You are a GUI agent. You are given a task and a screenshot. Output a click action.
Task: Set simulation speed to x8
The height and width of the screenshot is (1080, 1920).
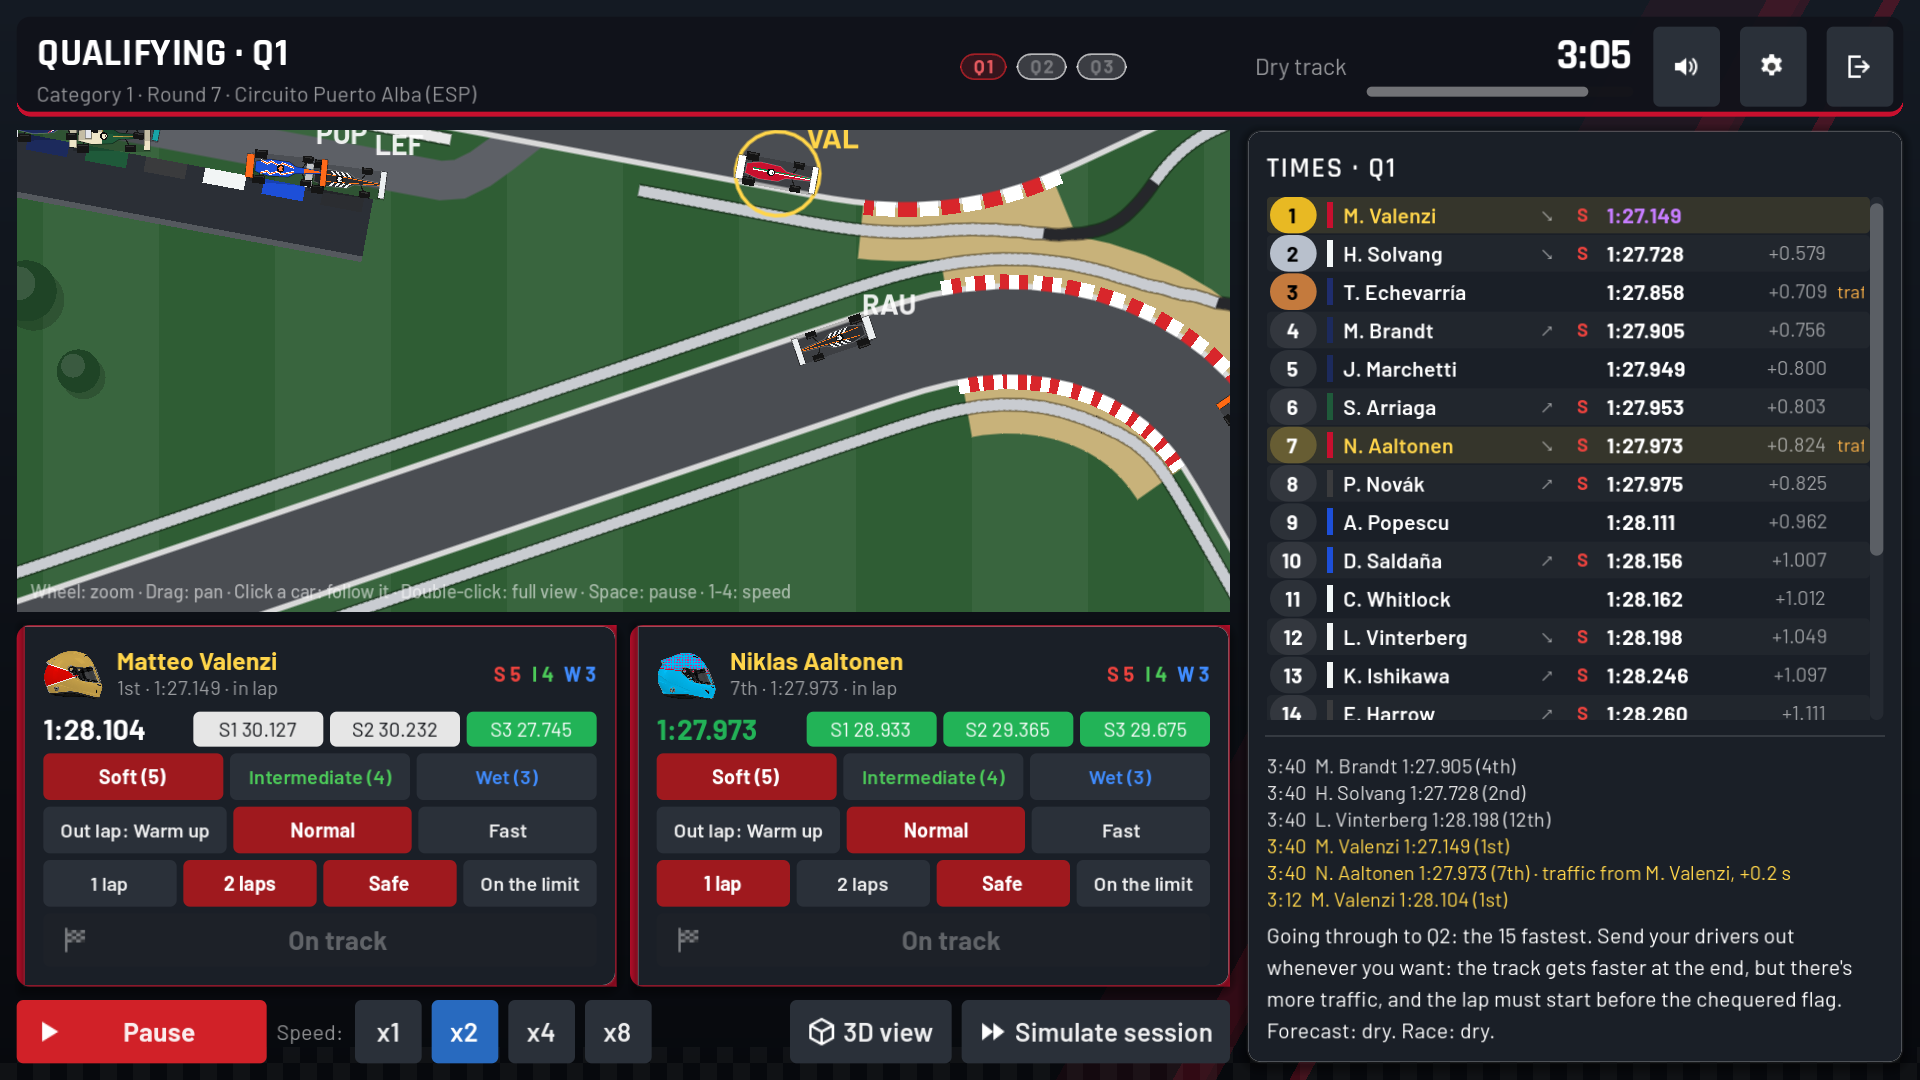[617, 1032]
